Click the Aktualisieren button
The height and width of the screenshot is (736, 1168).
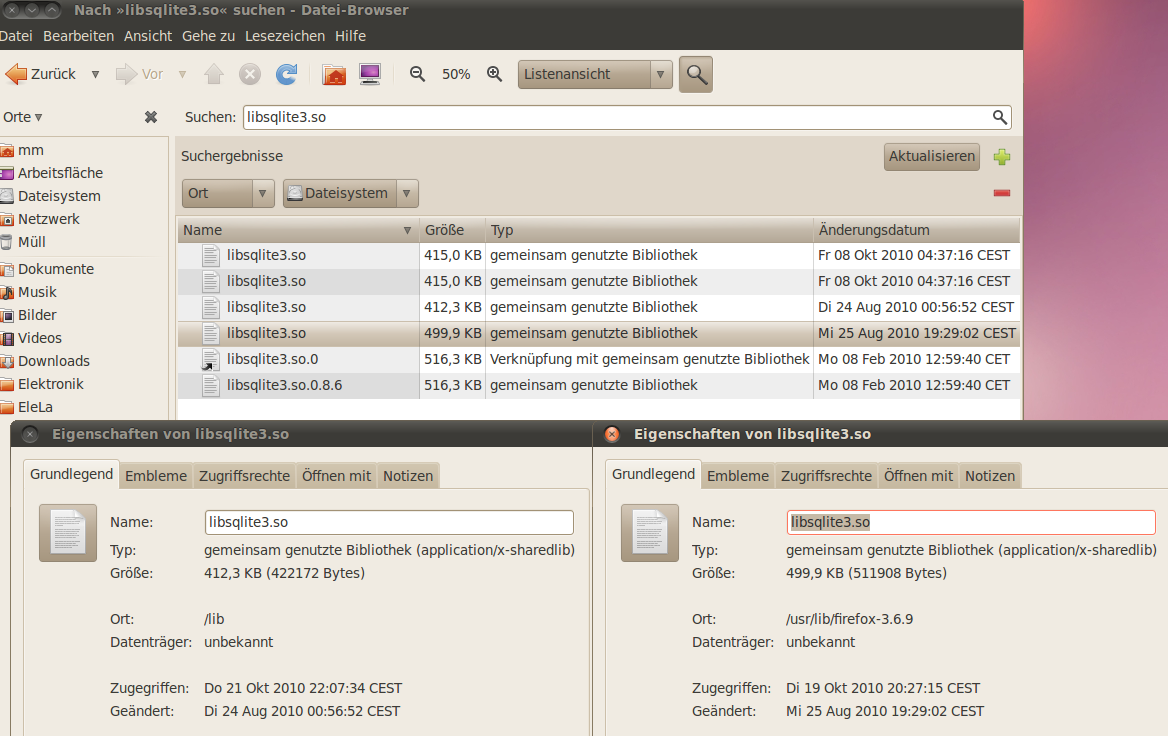click(932, 156)
